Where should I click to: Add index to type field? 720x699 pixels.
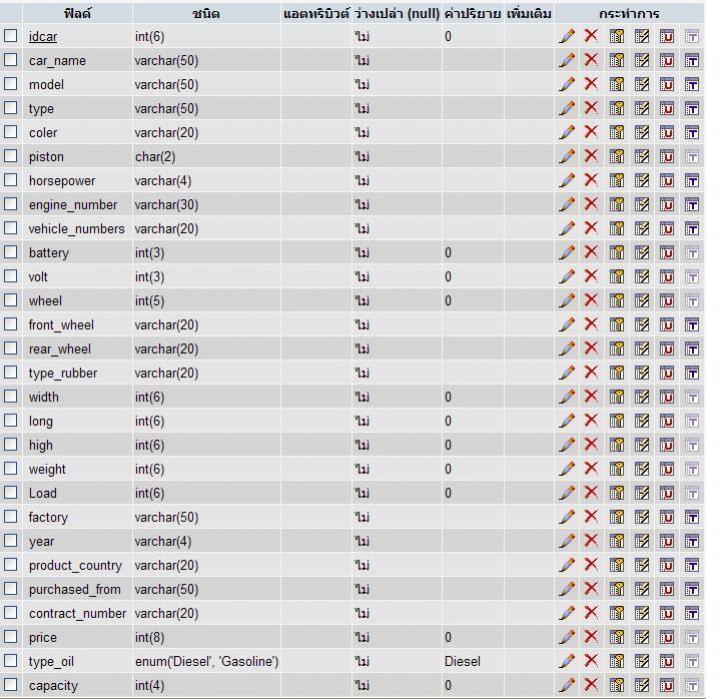(641, 108)
